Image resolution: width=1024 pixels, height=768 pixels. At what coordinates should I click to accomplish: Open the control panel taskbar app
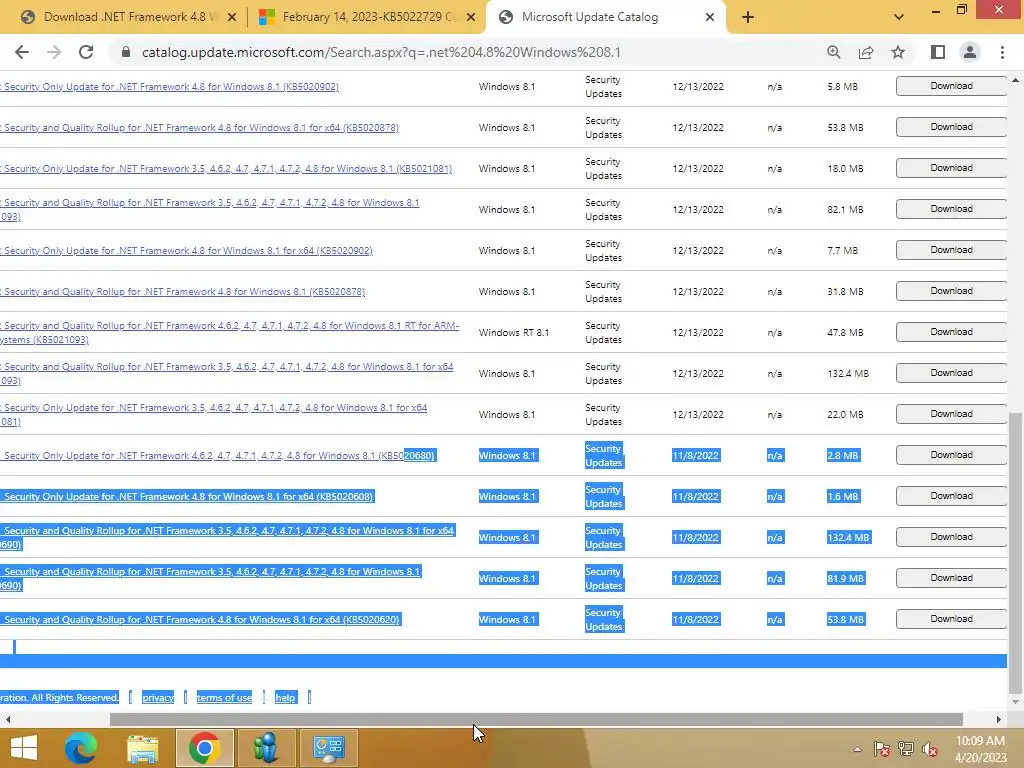[328, 747]
